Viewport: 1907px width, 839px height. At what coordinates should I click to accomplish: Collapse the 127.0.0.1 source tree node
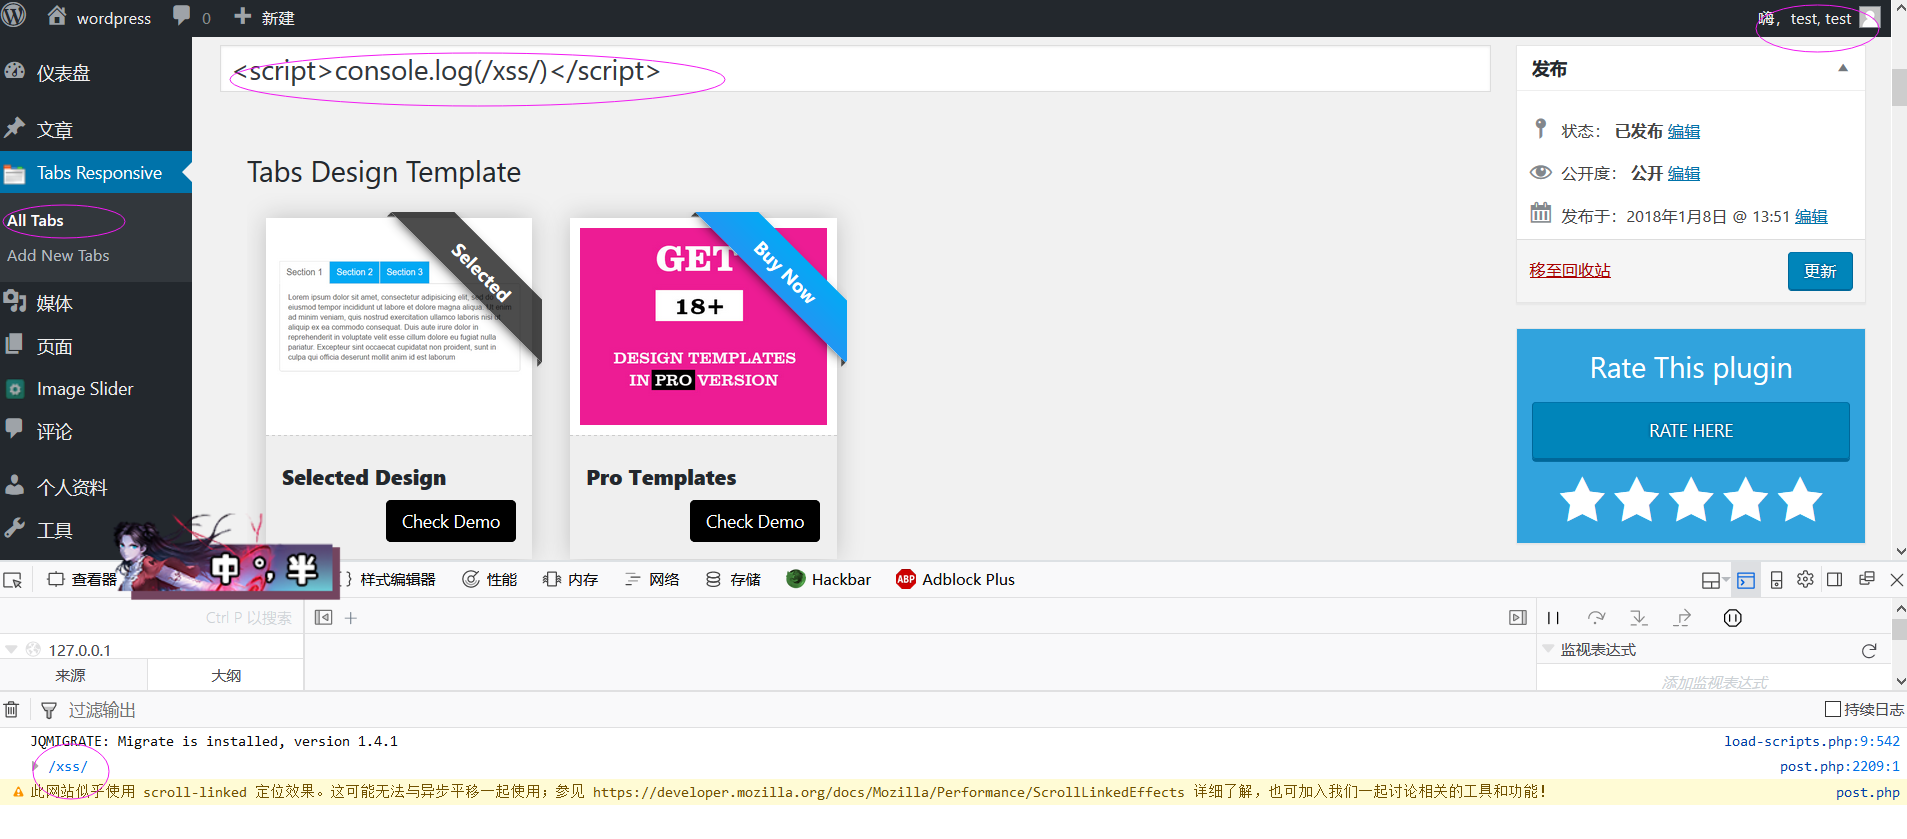point(11,649)
